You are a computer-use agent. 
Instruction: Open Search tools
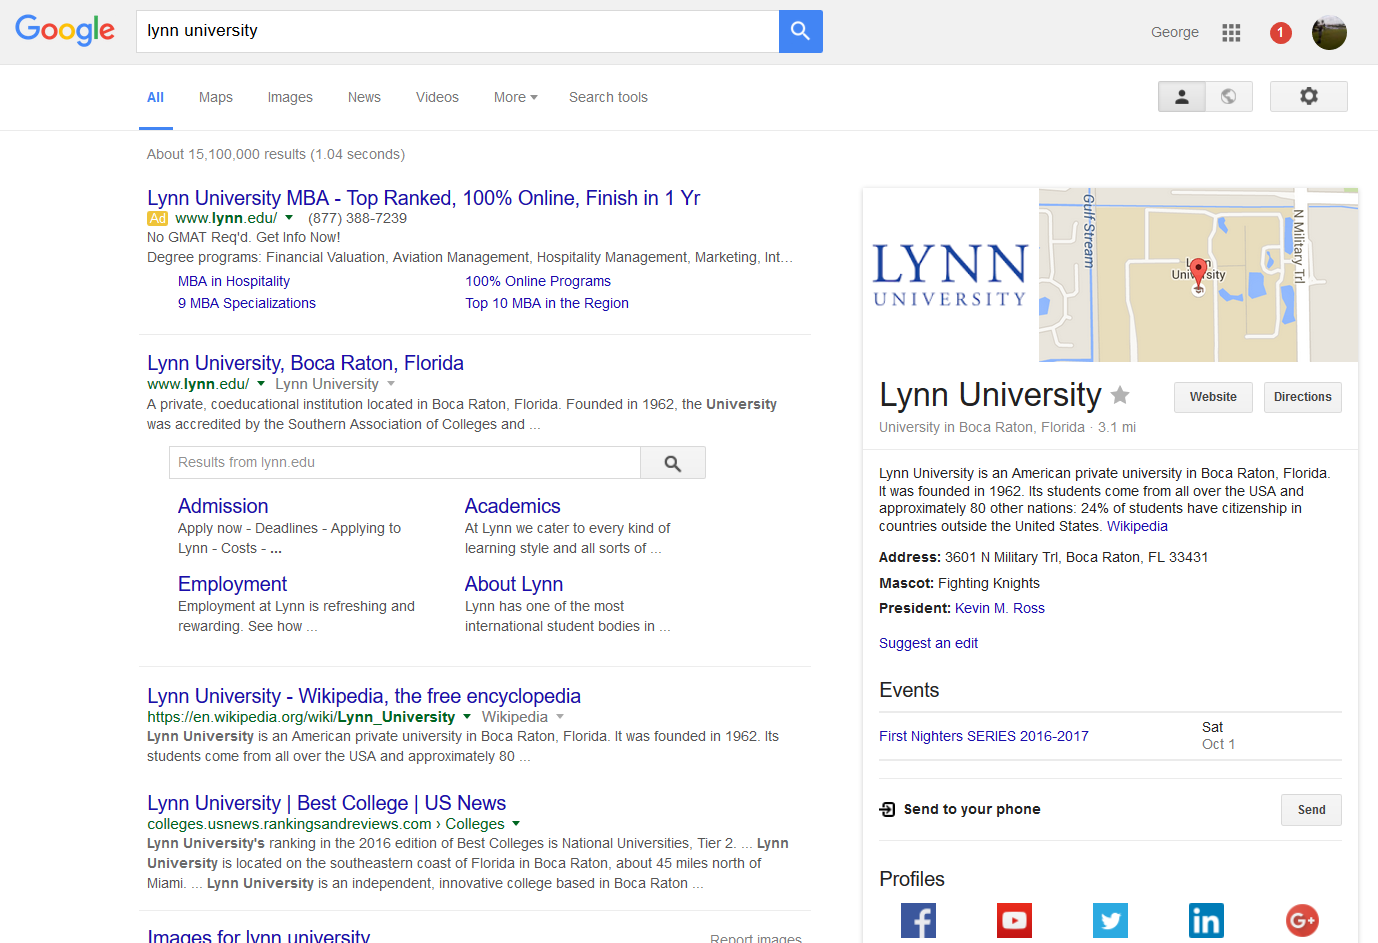click(x=608, y=97)
